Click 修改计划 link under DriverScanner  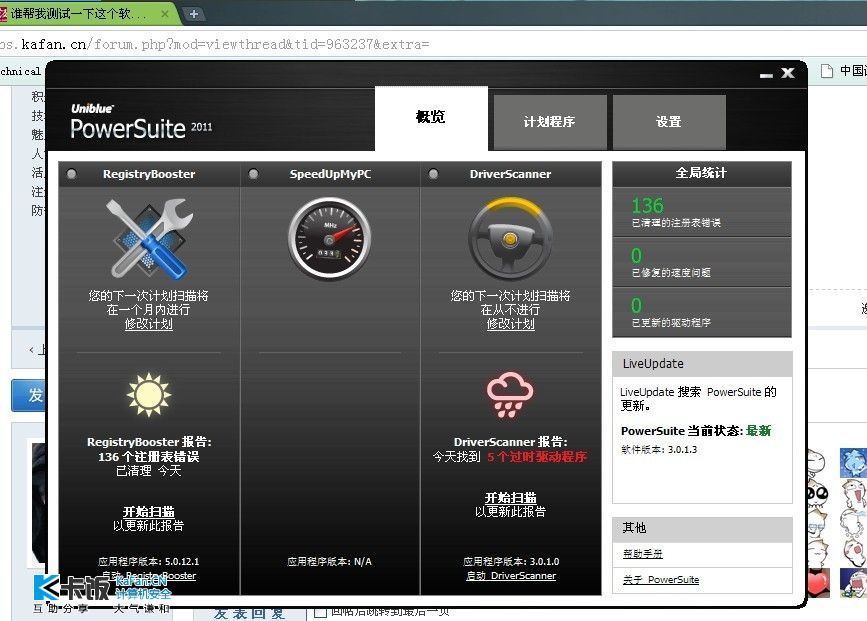click(510, 324)
